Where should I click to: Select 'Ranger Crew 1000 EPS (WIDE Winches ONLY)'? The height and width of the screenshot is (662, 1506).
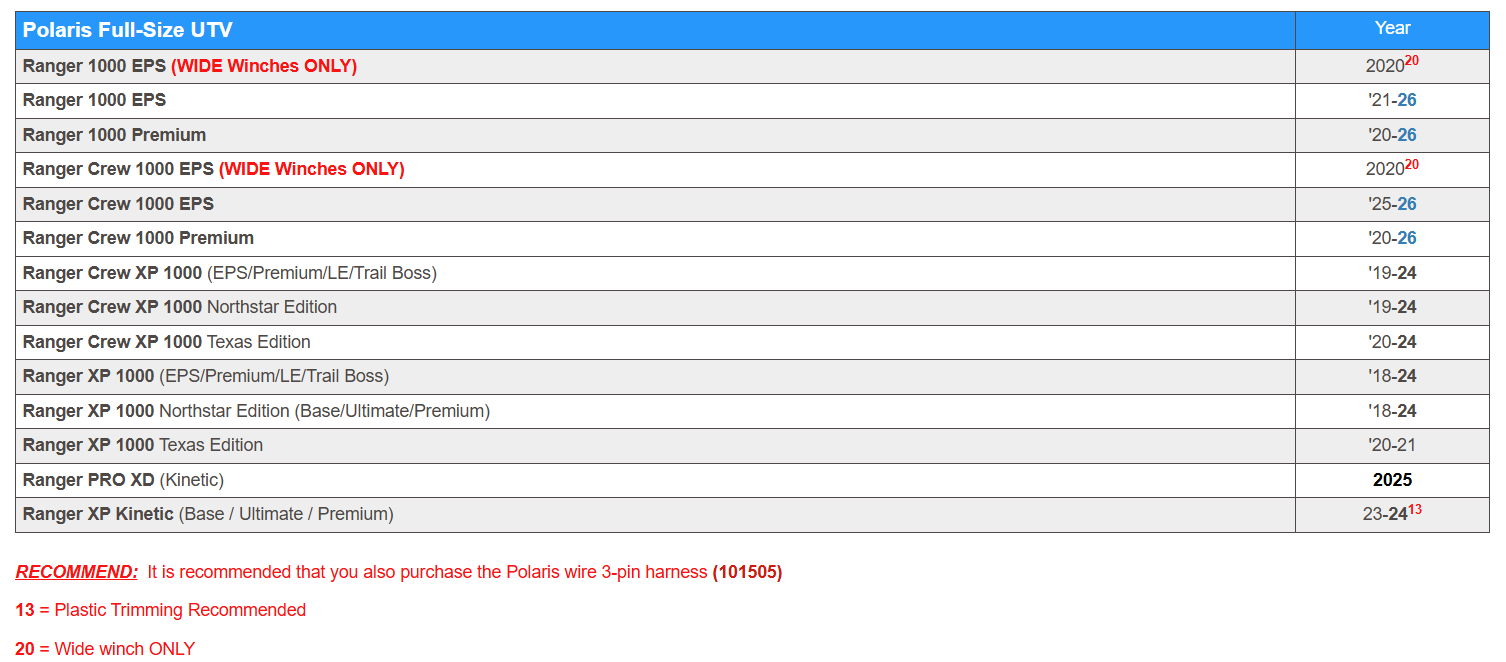click(x=752, y=169)
